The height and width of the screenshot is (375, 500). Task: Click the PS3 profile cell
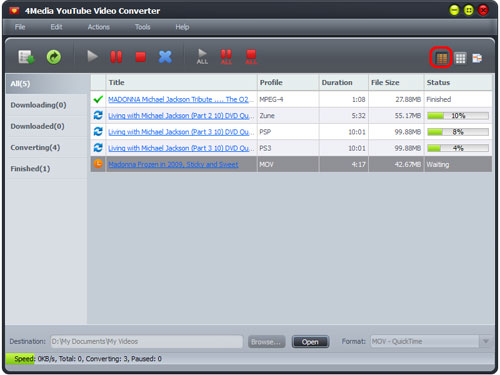pos(288,148)
